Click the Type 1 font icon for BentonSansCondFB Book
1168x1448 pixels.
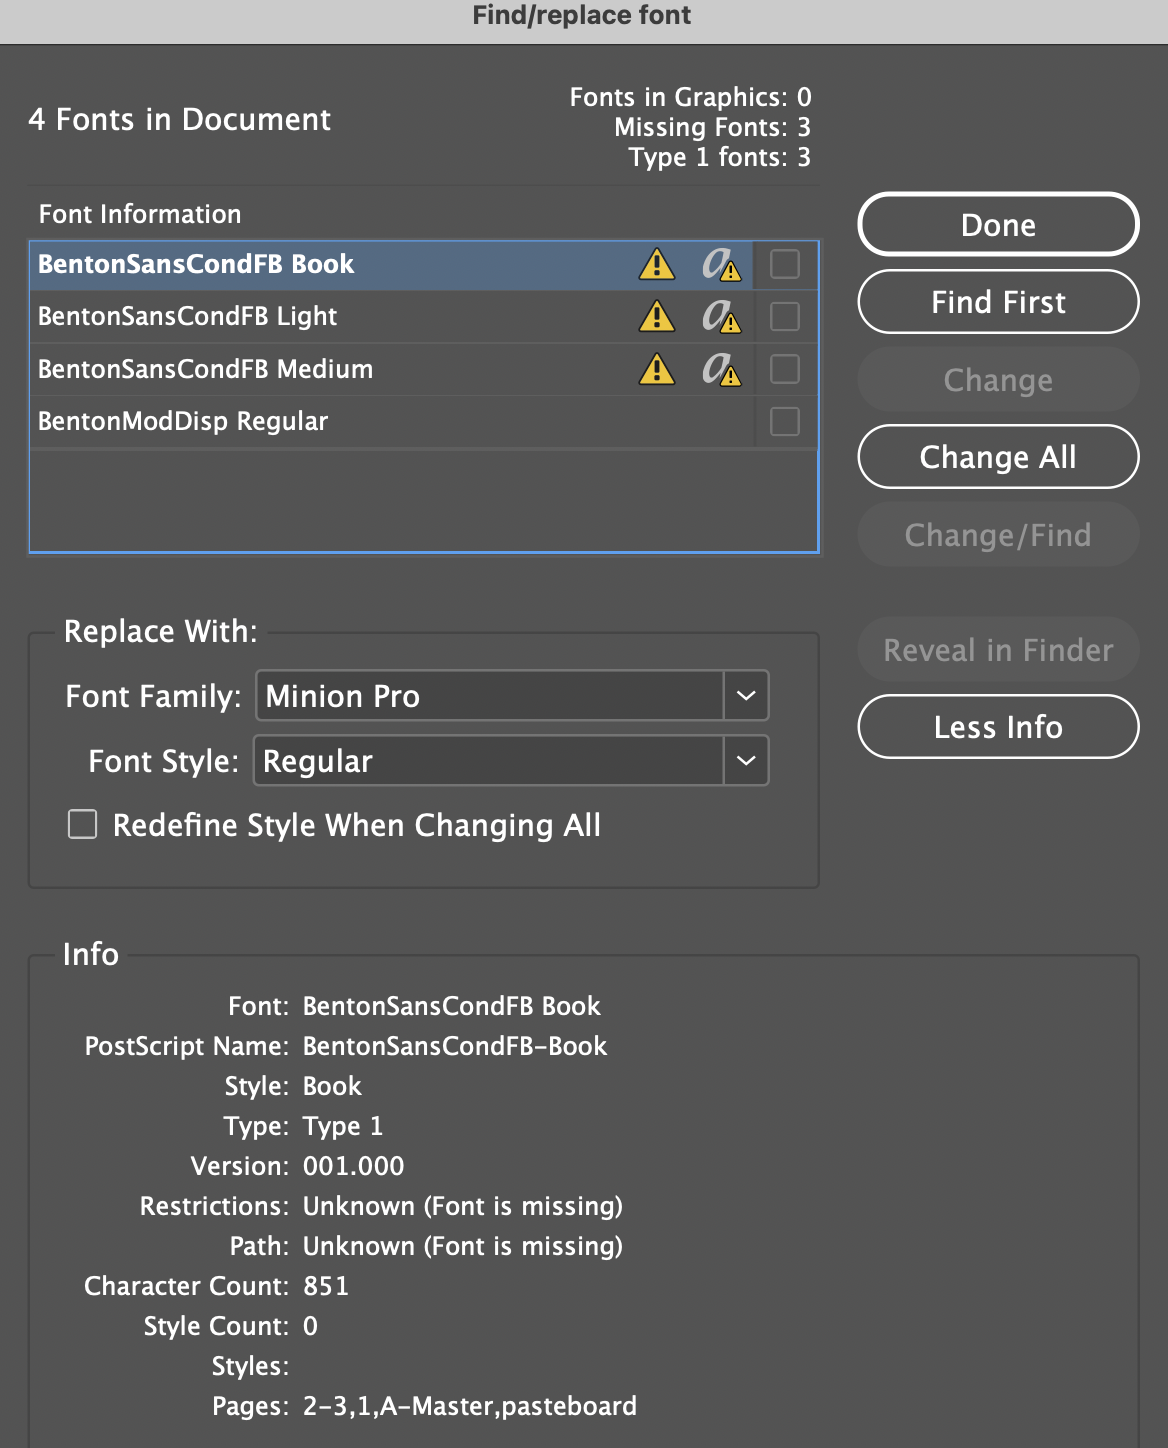click(x=723, y=264)
